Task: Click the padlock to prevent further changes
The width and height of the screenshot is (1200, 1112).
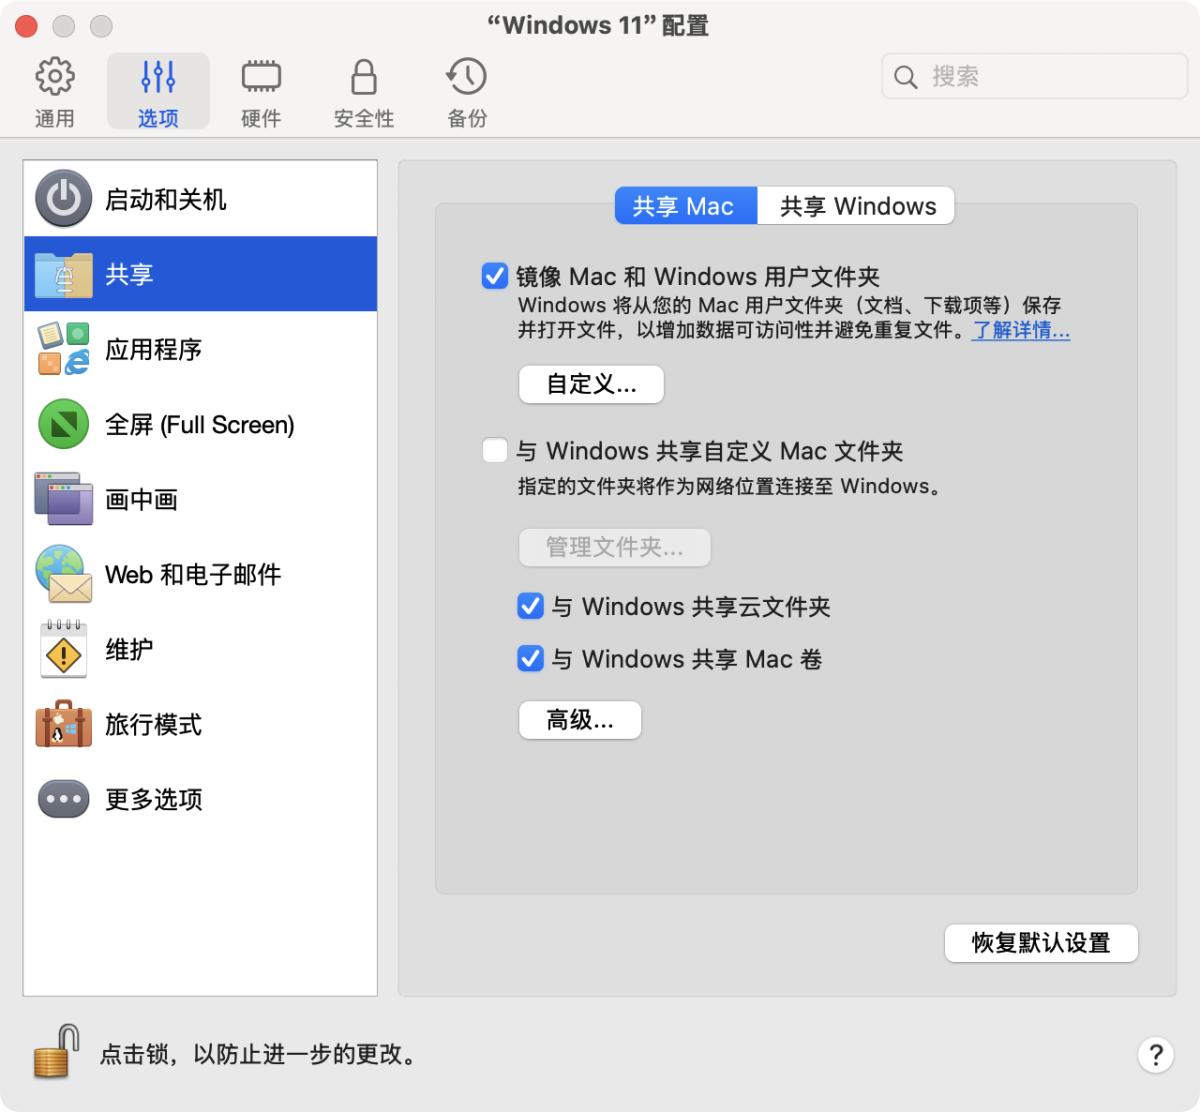Action: [x=56, y=1052]
